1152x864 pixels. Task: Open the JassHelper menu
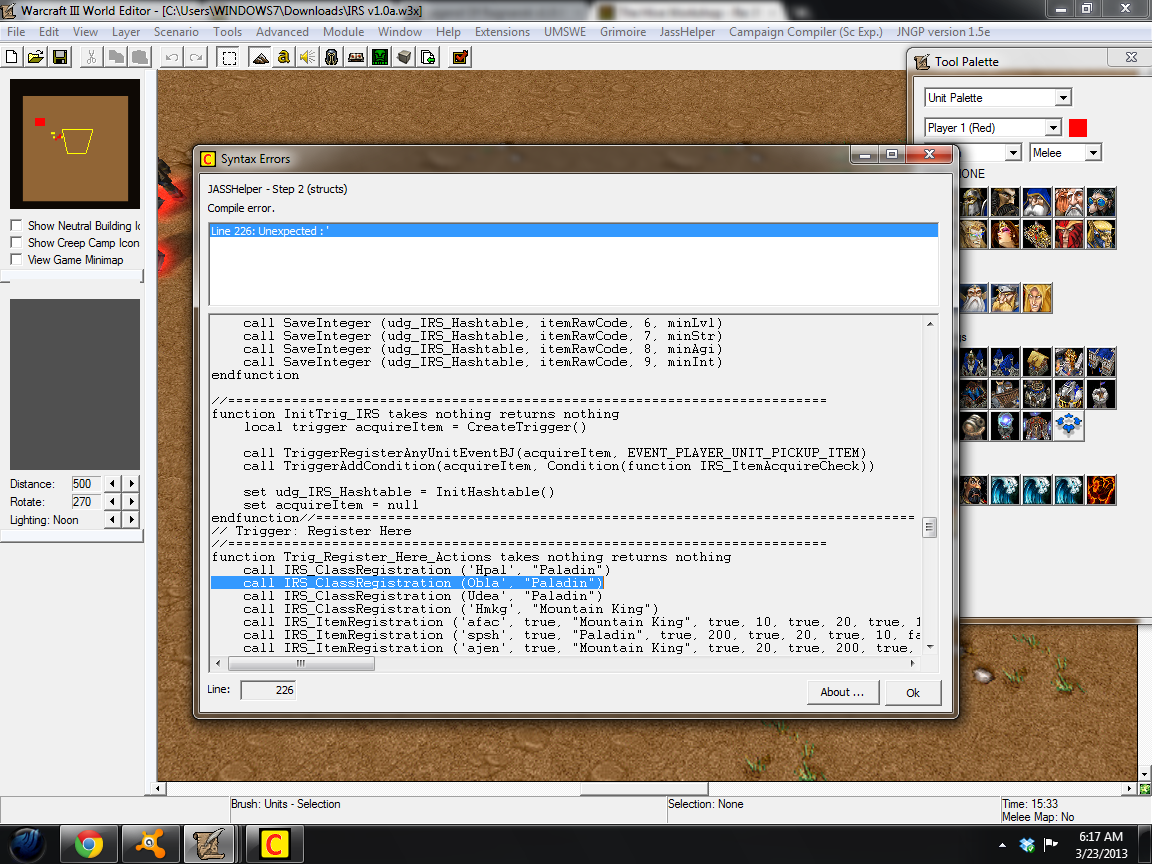tap(687, 32)
